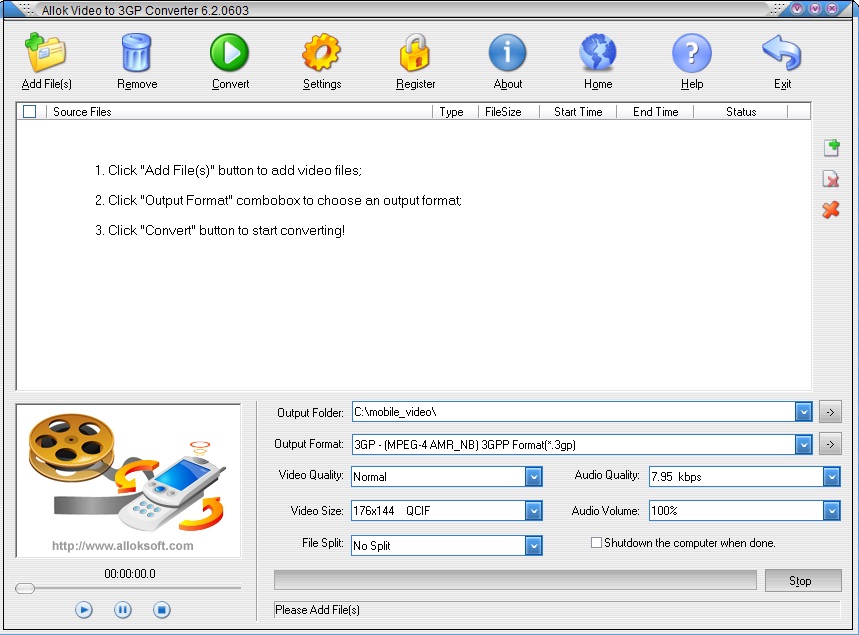Viewport: 859px width, 635px height.
Task: Sort by the Type column header
Action: [455, 112]
